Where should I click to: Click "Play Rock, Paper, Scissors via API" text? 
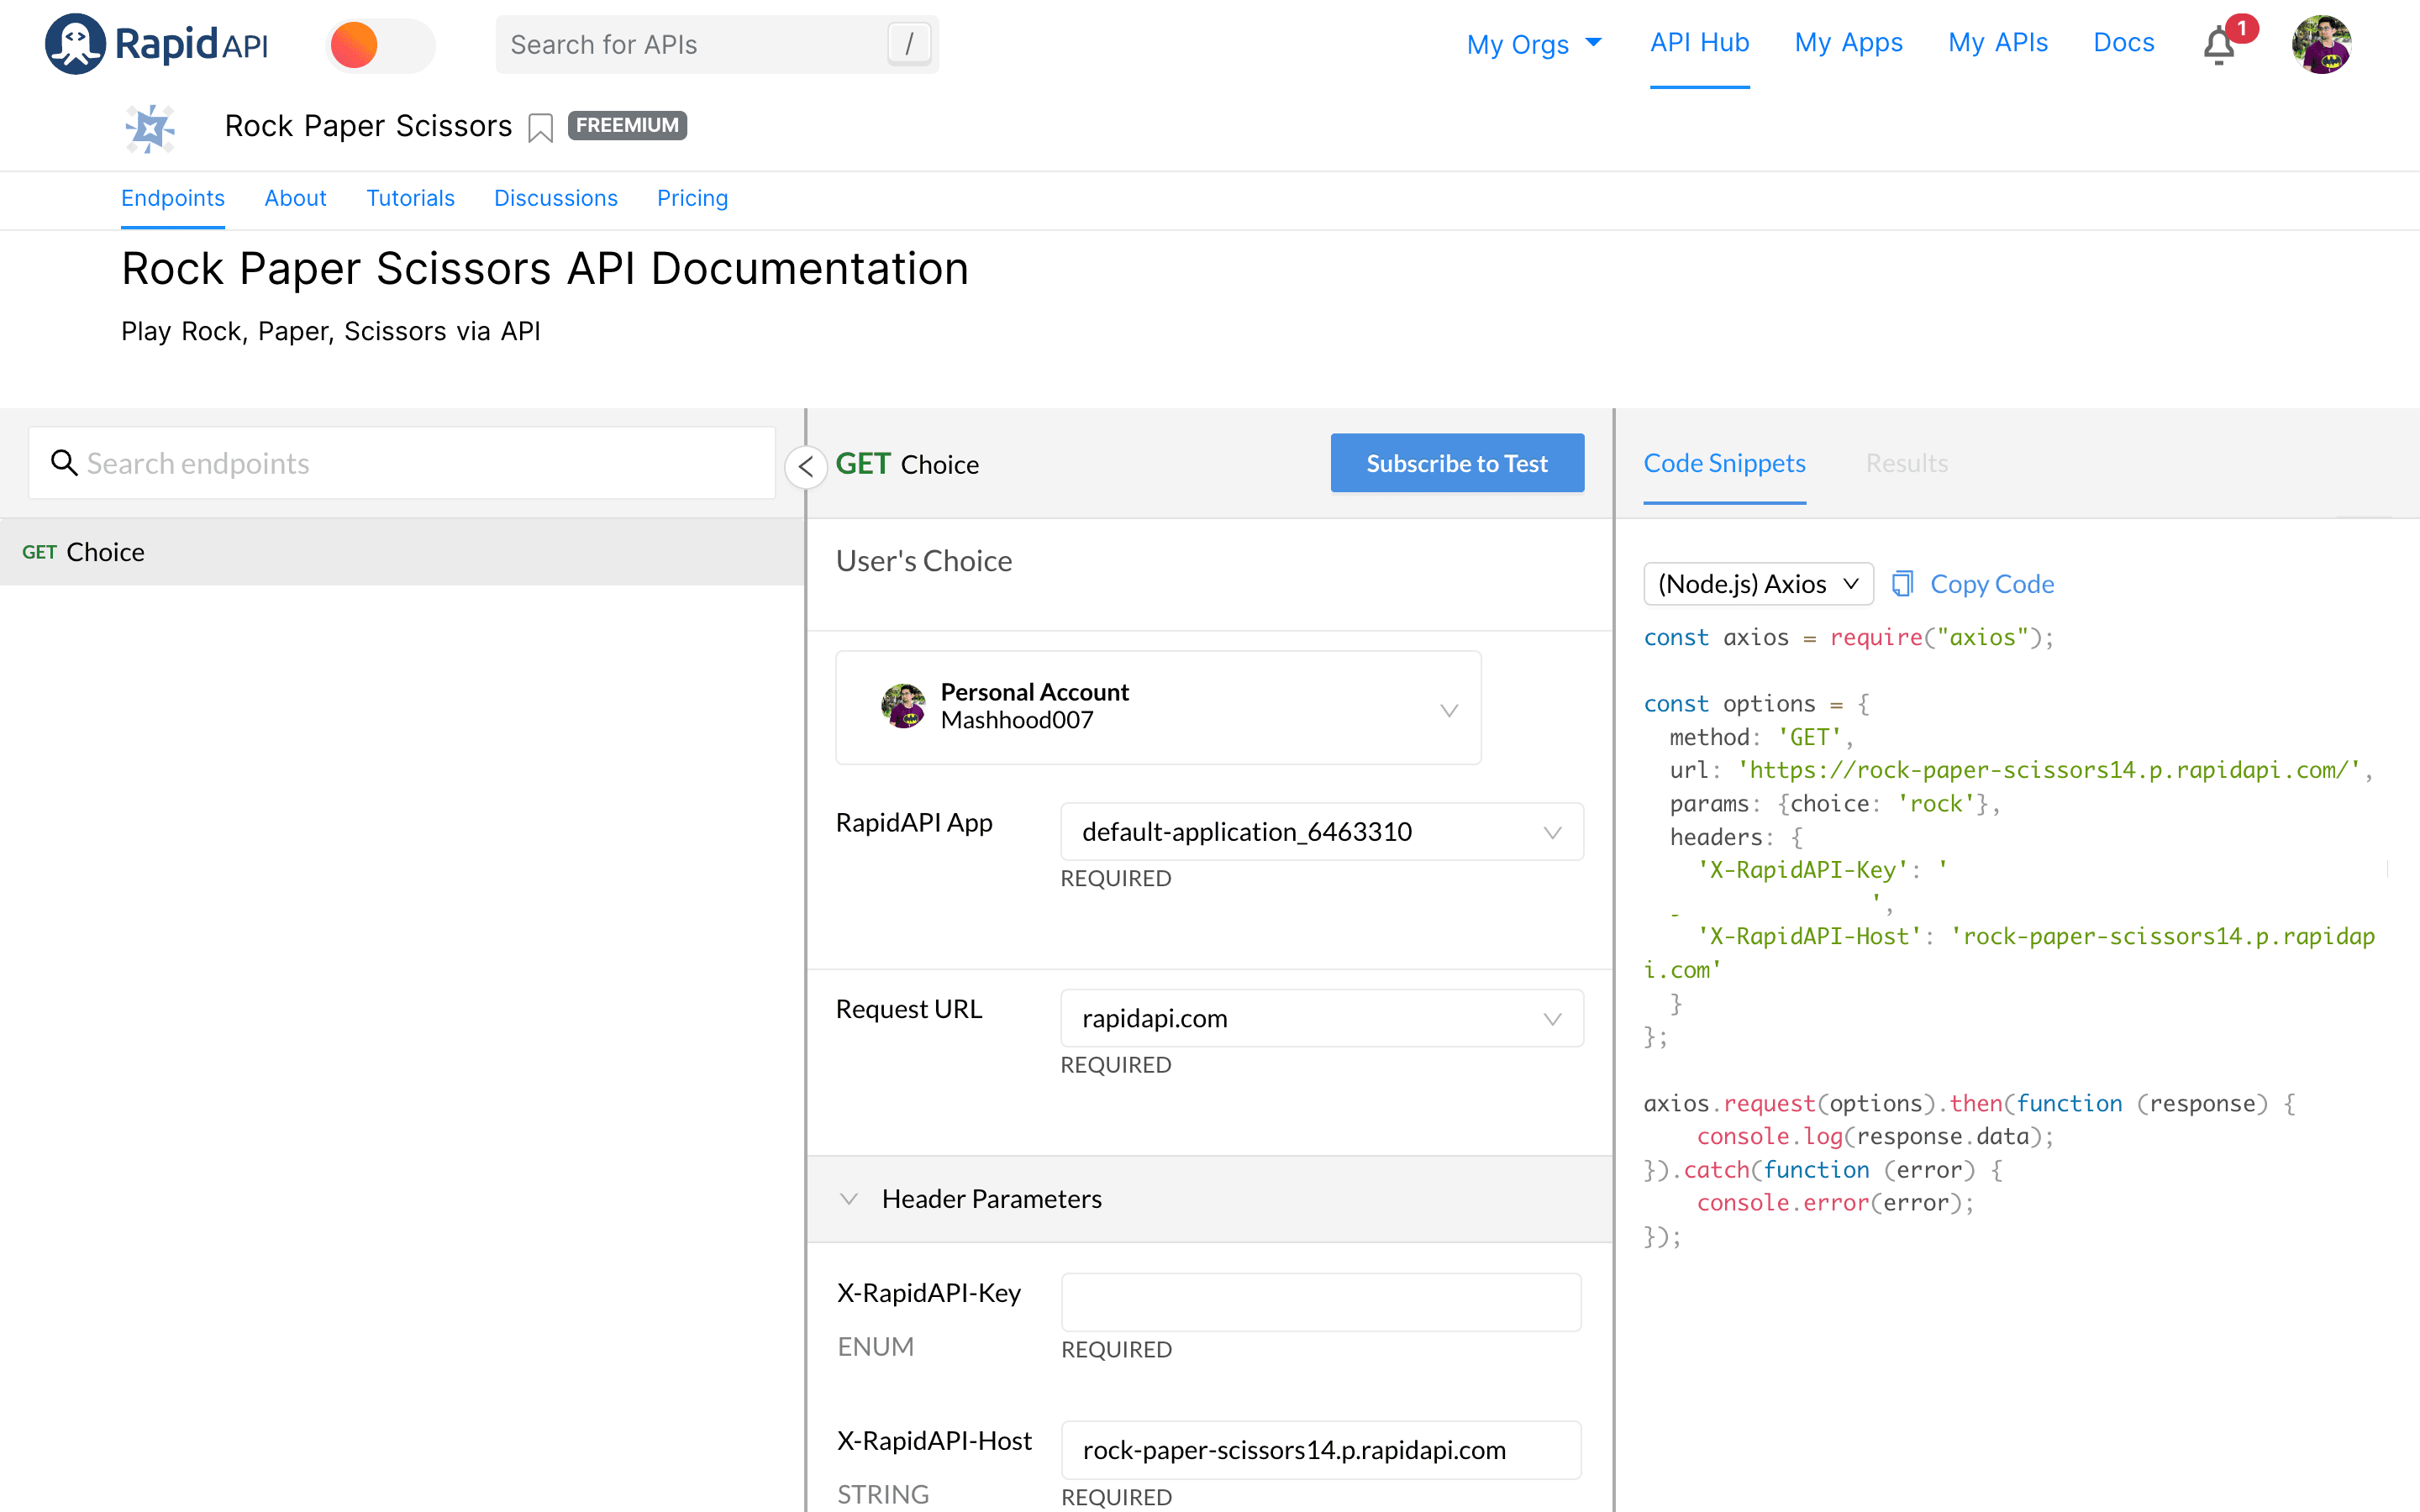tap(330, 331)
